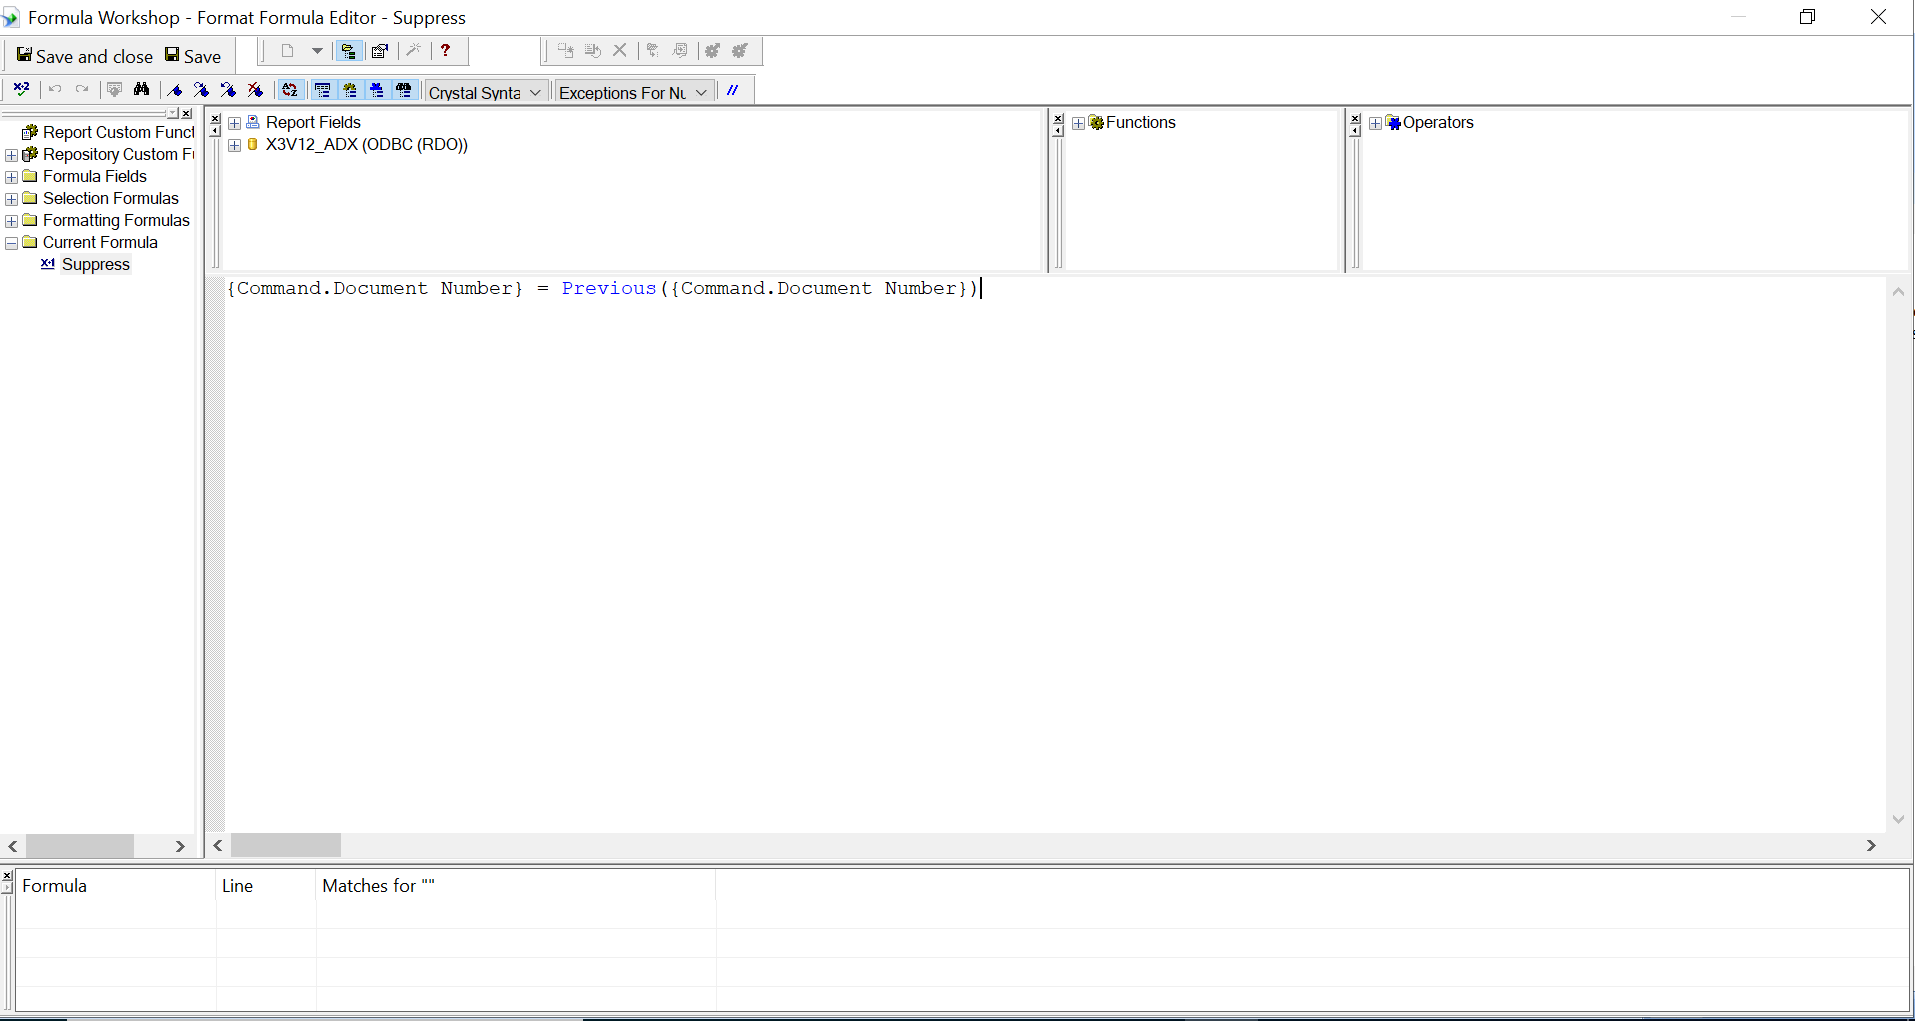This screenshot has height=1021, width=1915.
Task: Toggle the Field Tree panel visibility
Action: [x=323, y=90]
